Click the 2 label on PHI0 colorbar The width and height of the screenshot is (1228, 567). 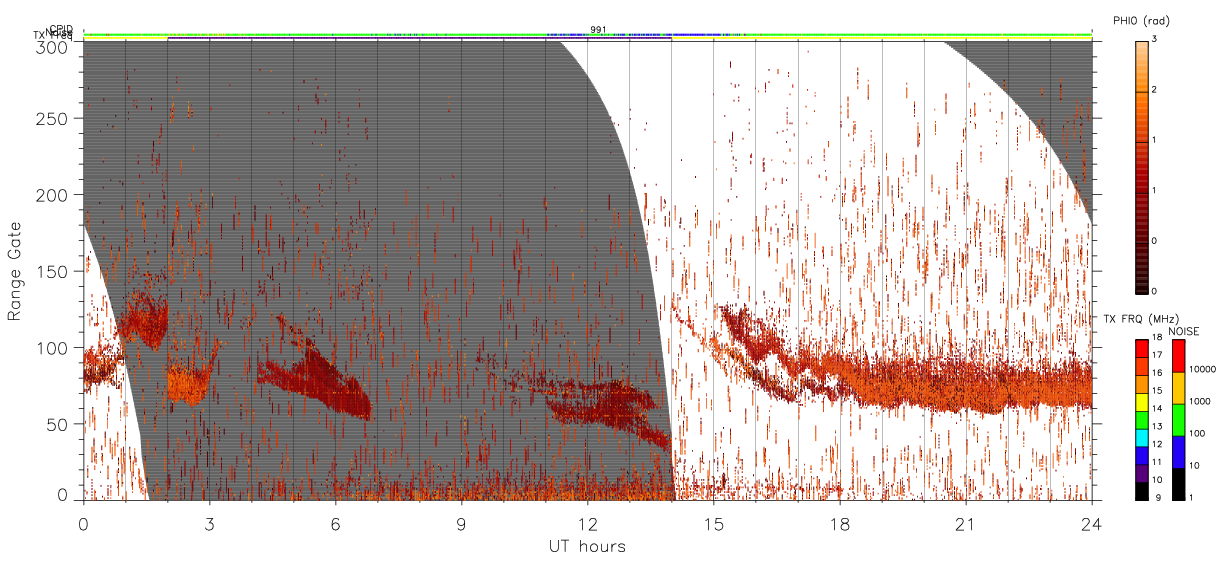pos(1152,91)
